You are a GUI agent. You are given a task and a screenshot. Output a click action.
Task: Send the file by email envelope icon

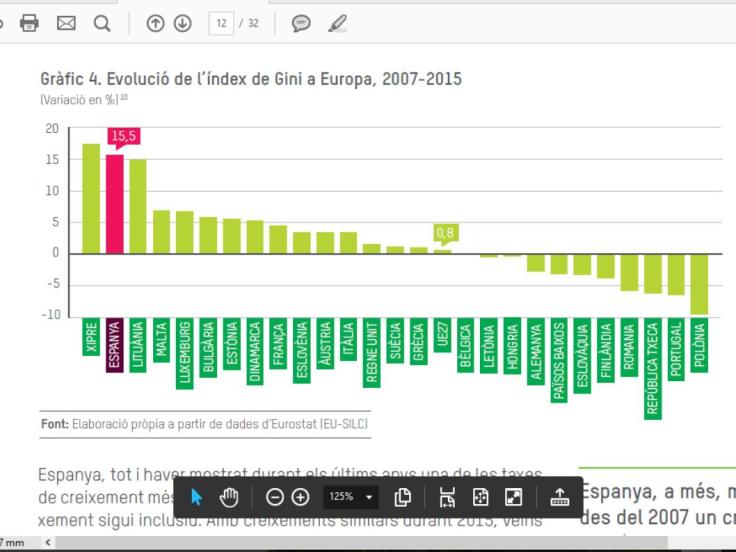66,22
